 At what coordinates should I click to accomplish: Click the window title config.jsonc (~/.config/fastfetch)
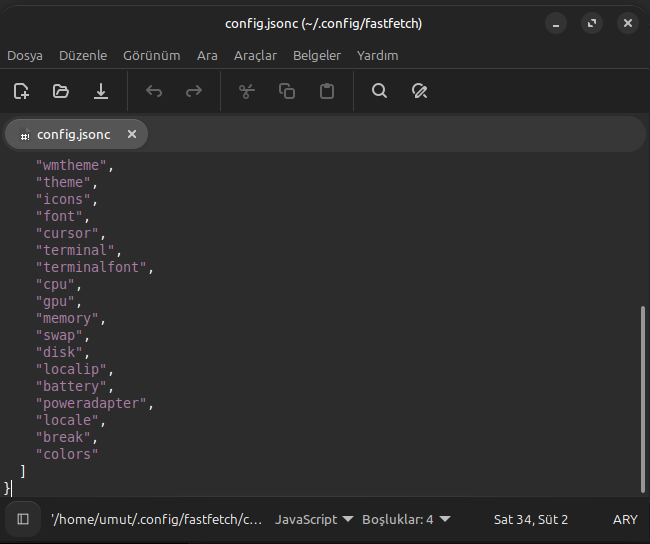[323, 24]
